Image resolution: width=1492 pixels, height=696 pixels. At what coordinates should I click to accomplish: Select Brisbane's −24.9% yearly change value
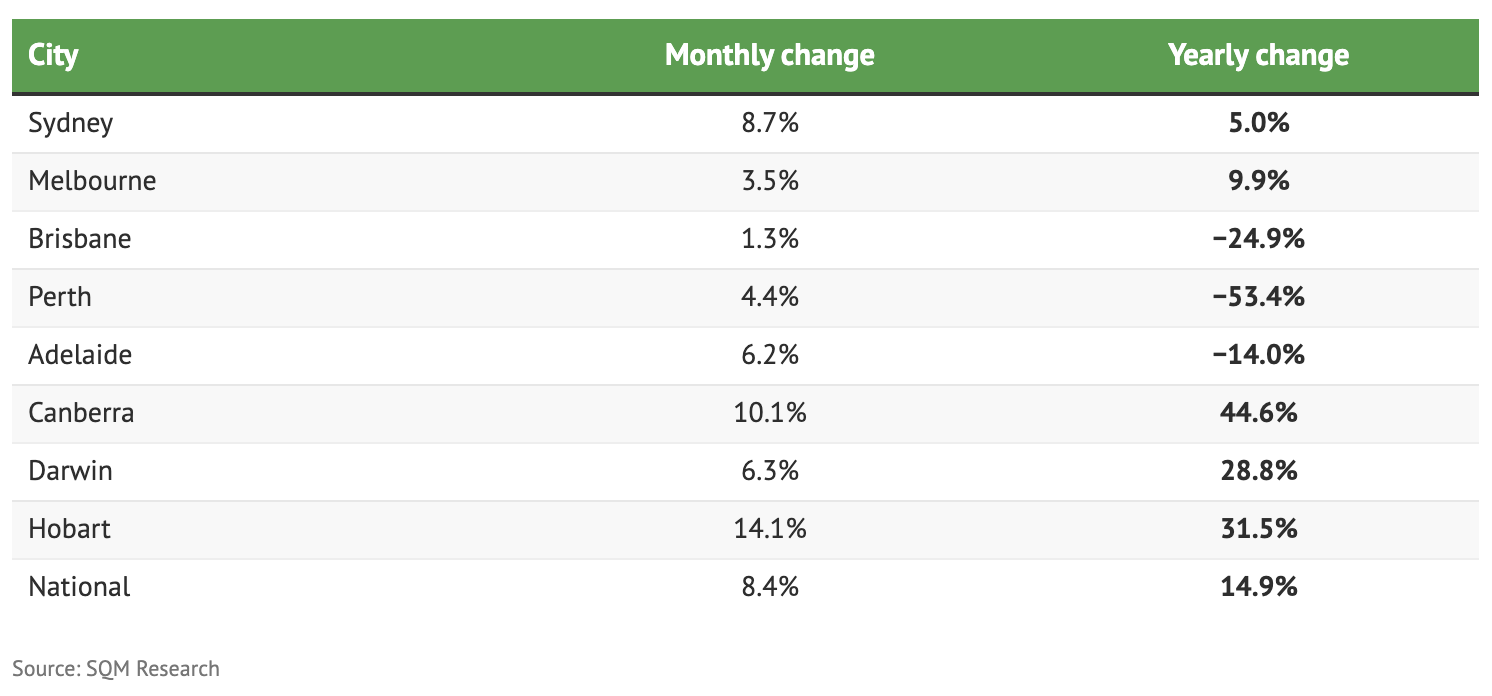click(1258, 240)
